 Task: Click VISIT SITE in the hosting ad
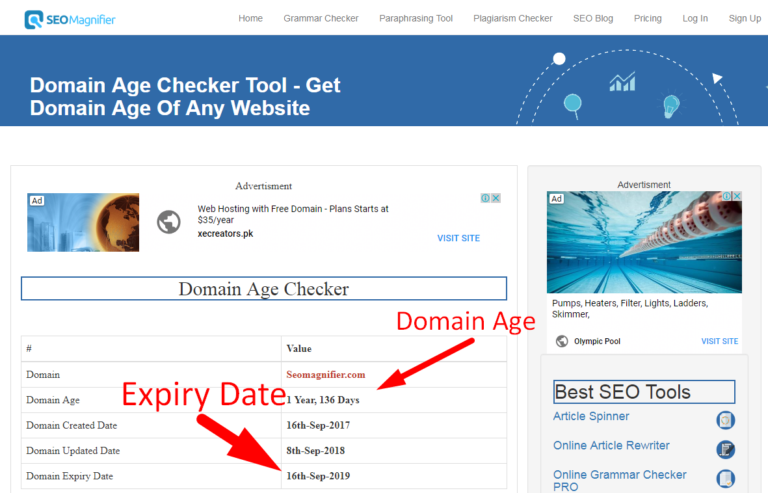pyautogui.click(x=458, y=238)
